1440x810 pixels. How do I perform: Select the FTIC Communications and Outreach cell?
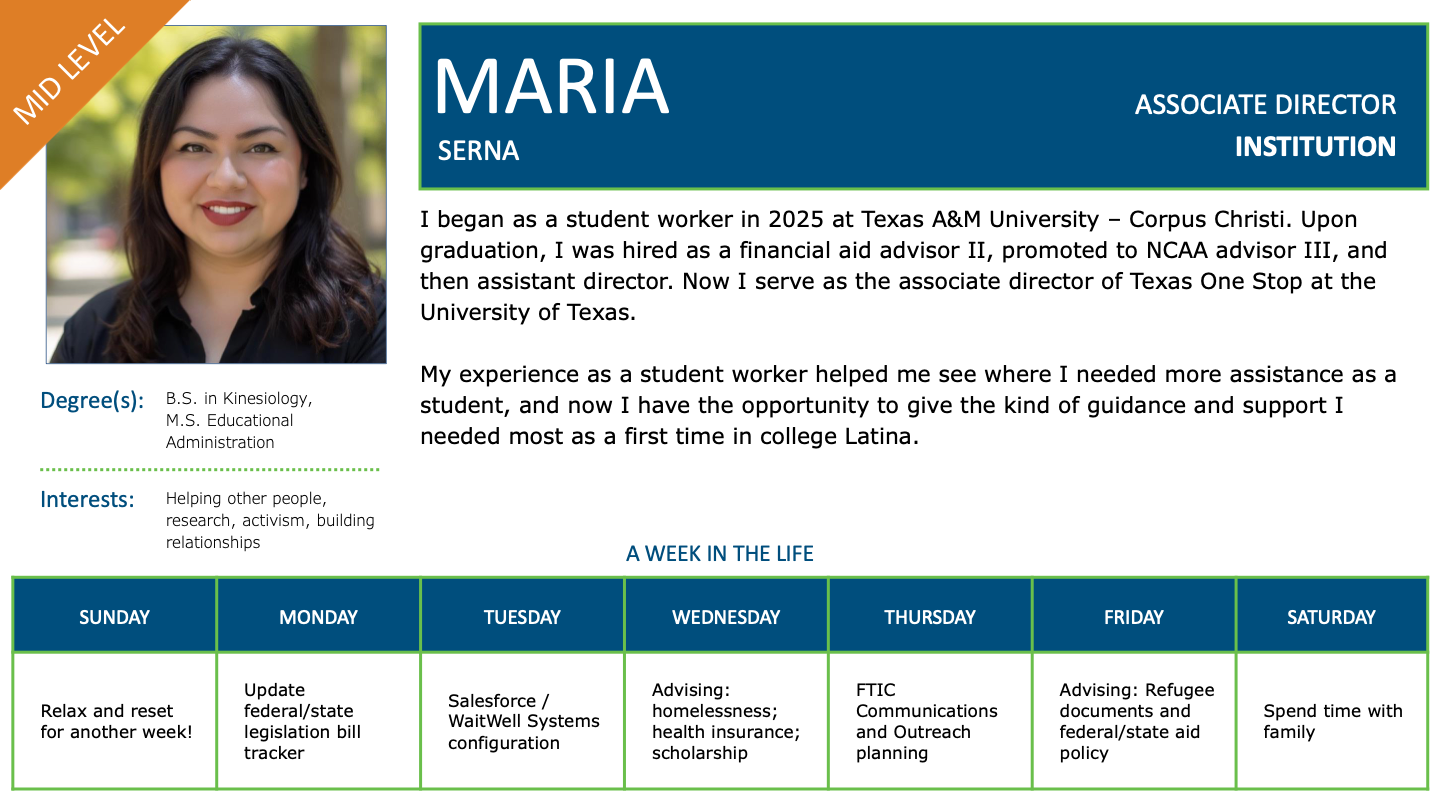coord(931,721)
